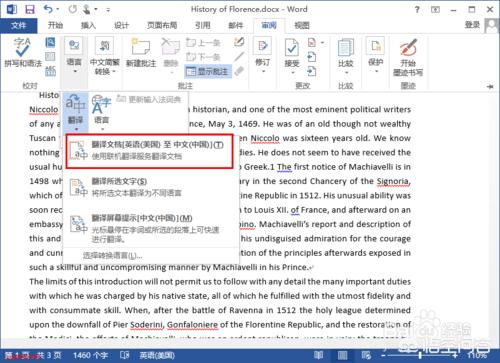
Task: Click the user avatar next to 登录
Action: tap(491, 25)
